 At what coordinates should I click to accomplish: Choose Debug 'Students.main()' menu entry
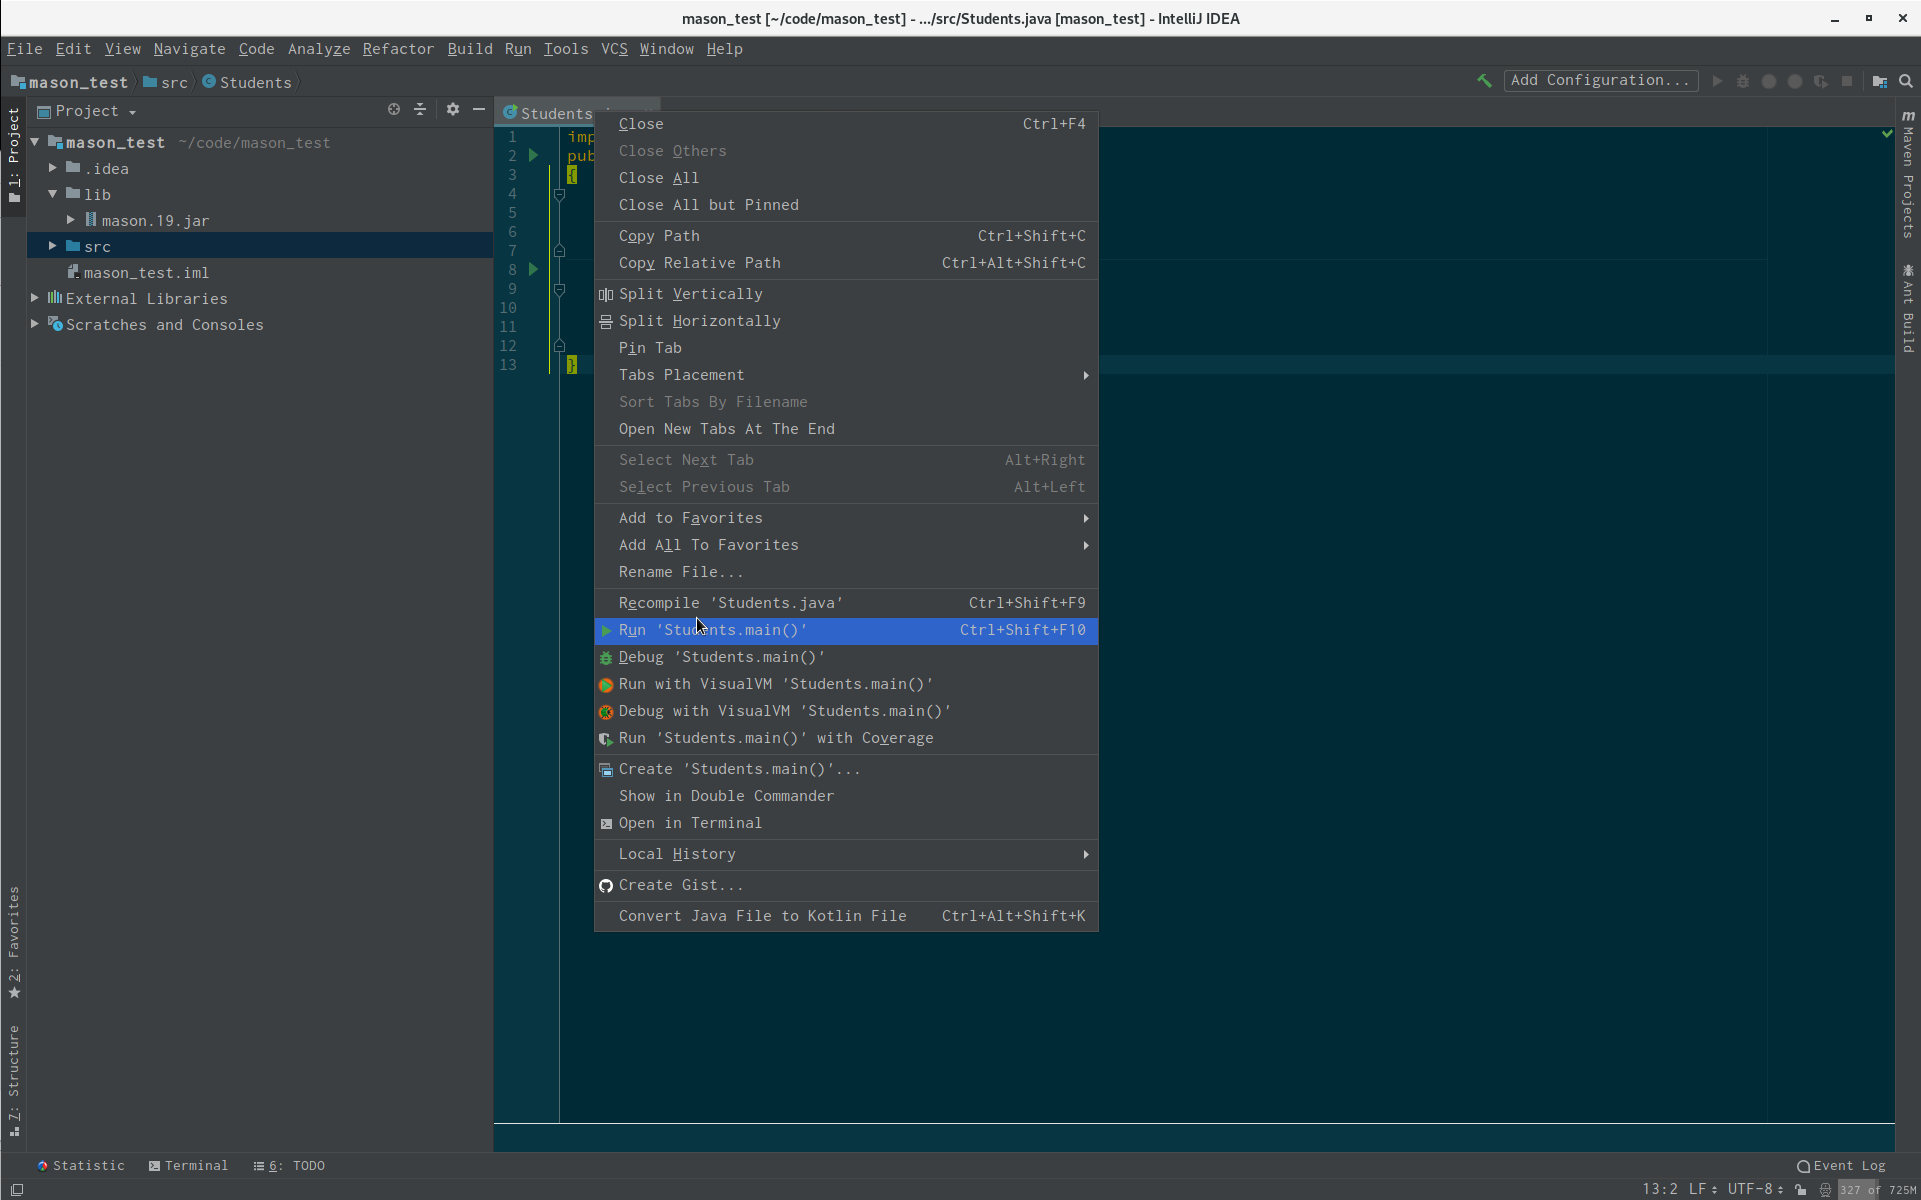tap(846, 657)
